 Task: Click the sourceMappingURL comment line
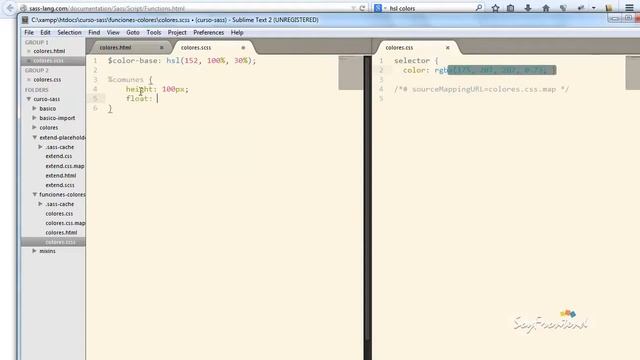(x=482, y=89)
